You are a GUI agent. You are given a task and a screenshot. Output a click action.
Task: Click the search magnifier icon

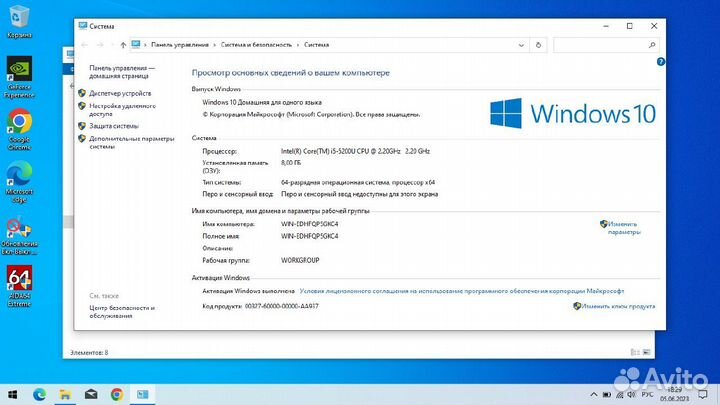pos(652,45)
